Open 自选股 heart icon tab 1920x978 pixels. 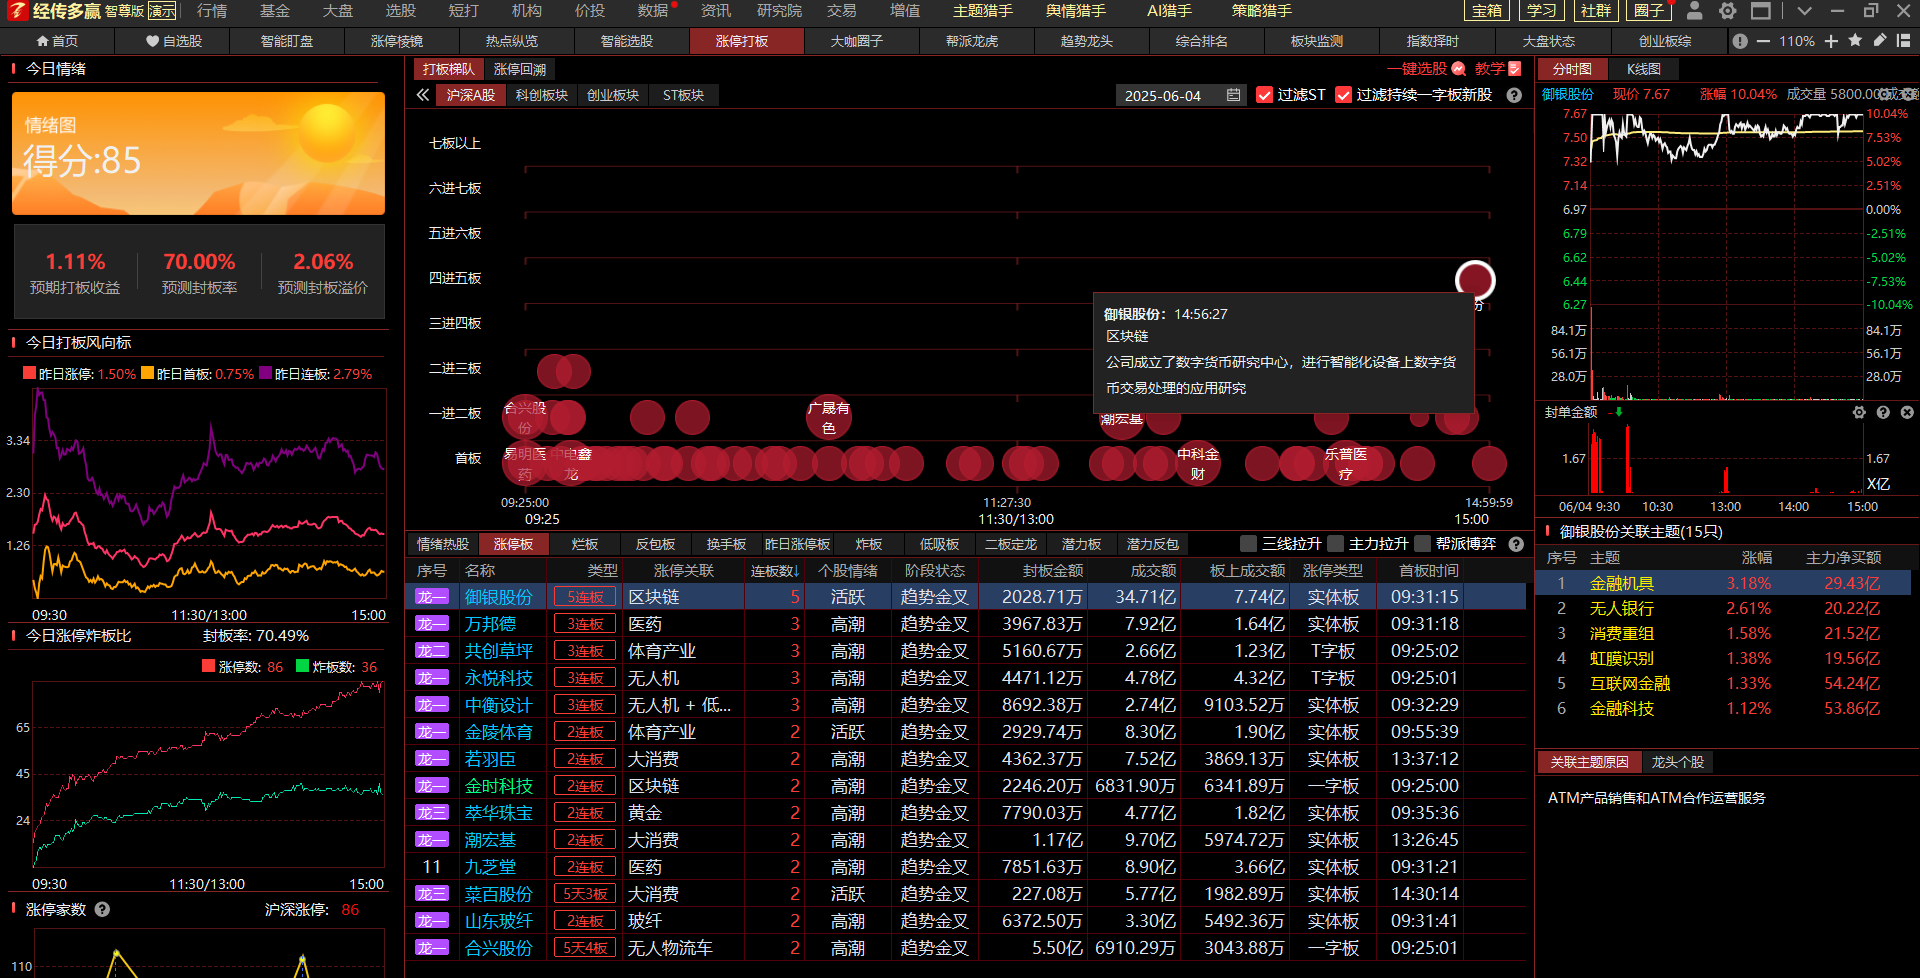point(173,41)
